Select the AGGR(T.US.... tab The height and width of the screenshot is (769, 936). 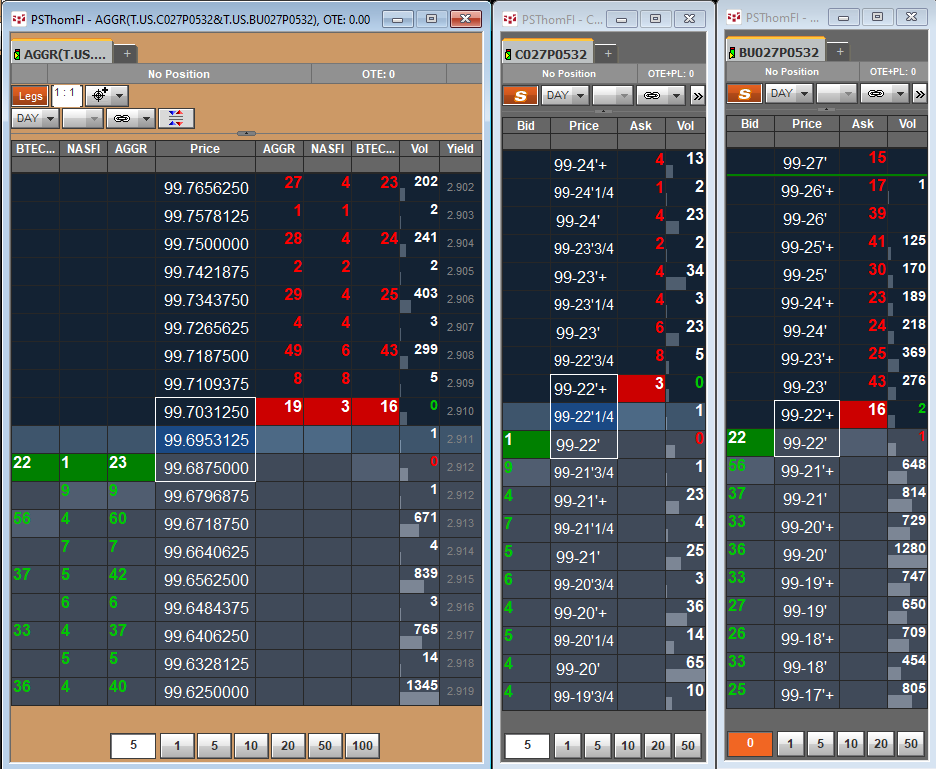click(x=62, y=54)
